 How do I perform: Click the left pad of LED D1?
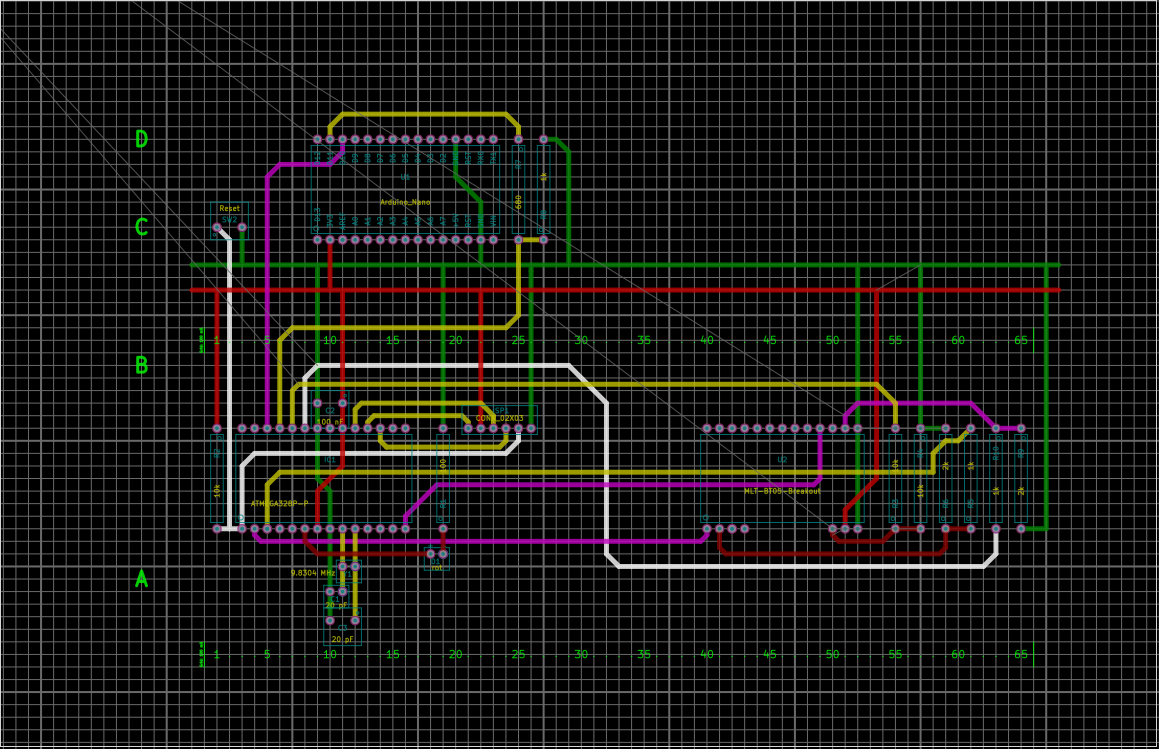click(x=430, y=554)
